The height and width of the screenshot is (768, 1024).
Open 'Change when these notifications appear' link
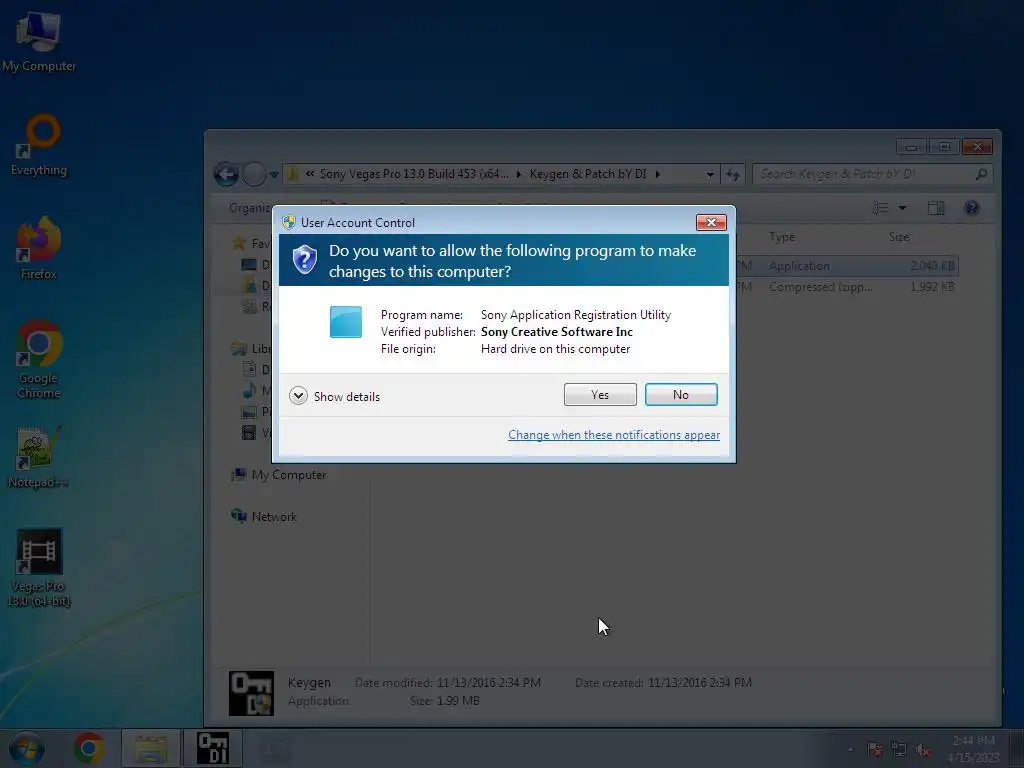click(x=614, y=435)
